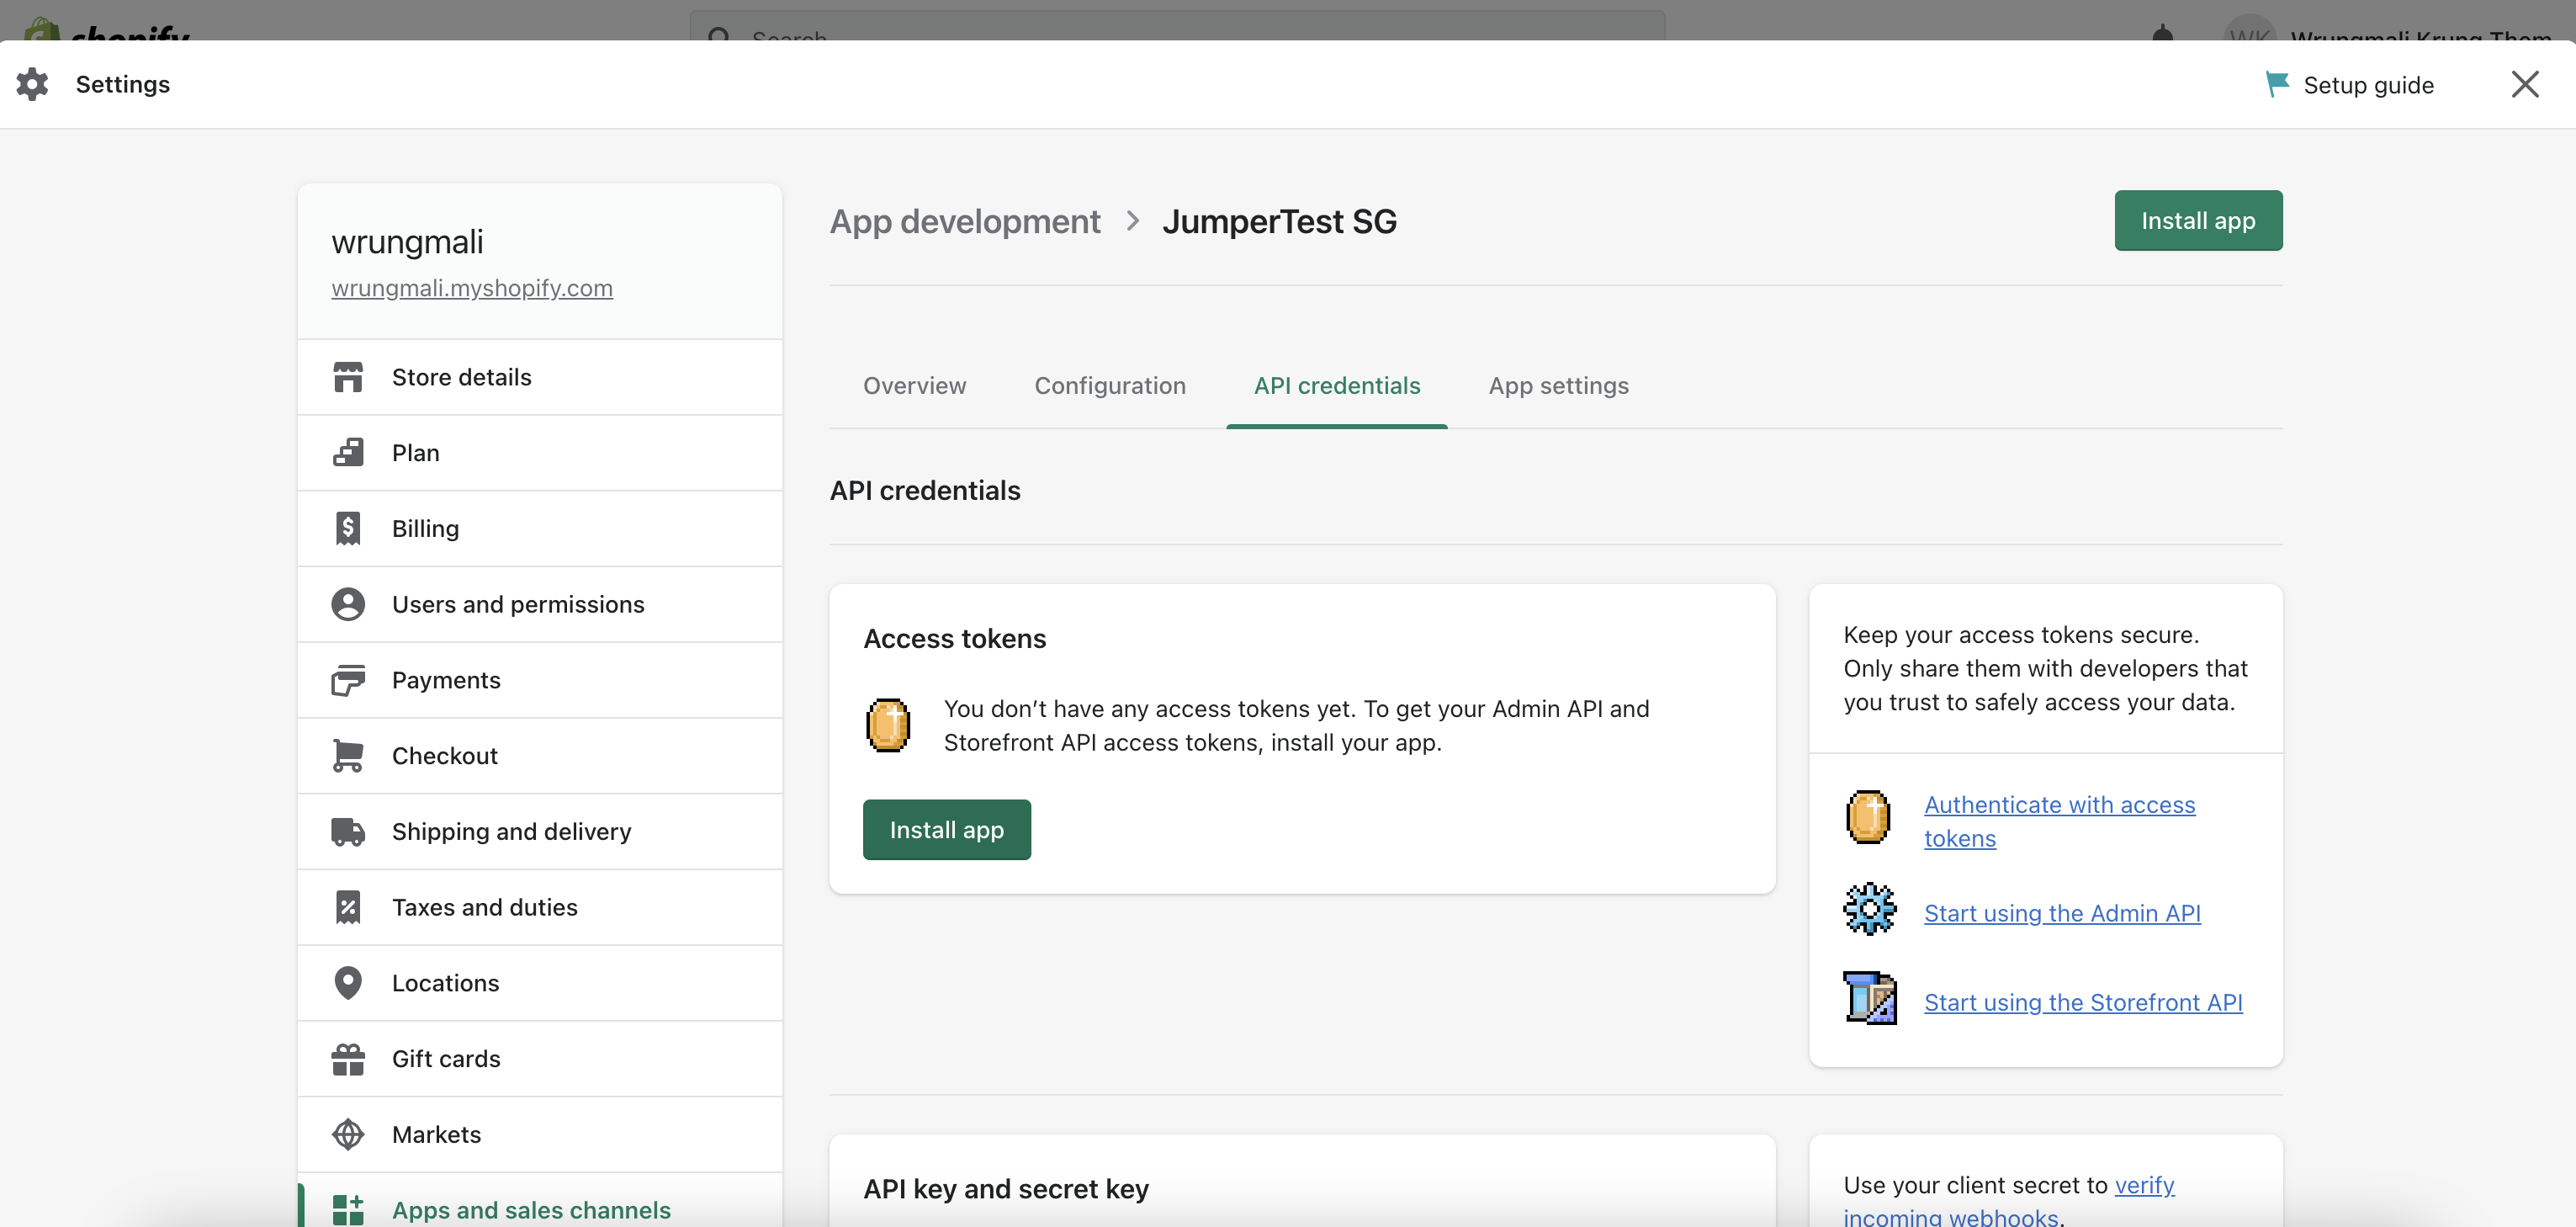Click the Markets globe icon

pos(348,1134)
